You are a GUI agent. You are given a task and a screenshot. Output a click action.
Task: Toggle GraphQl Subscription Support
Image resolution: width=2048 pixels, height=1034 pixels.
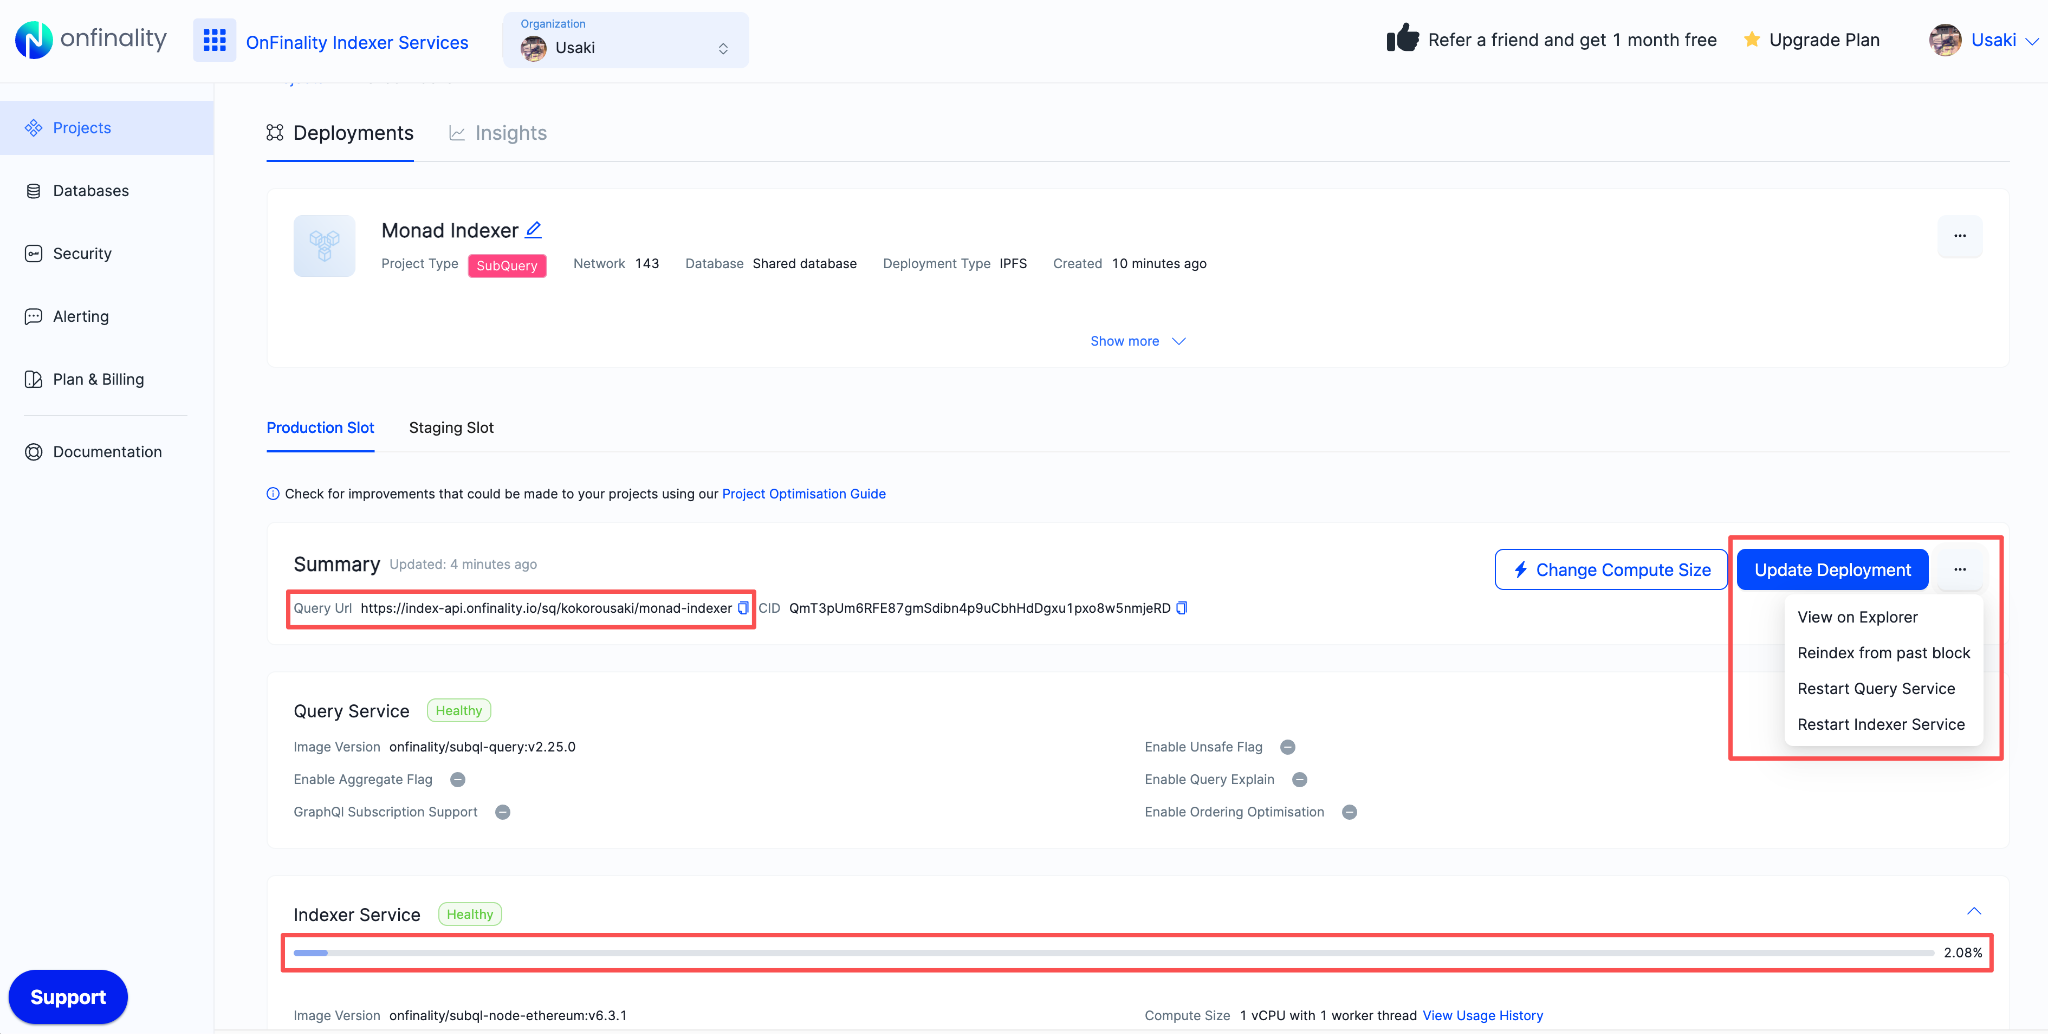pyautogui.click(x=503, y=811)
